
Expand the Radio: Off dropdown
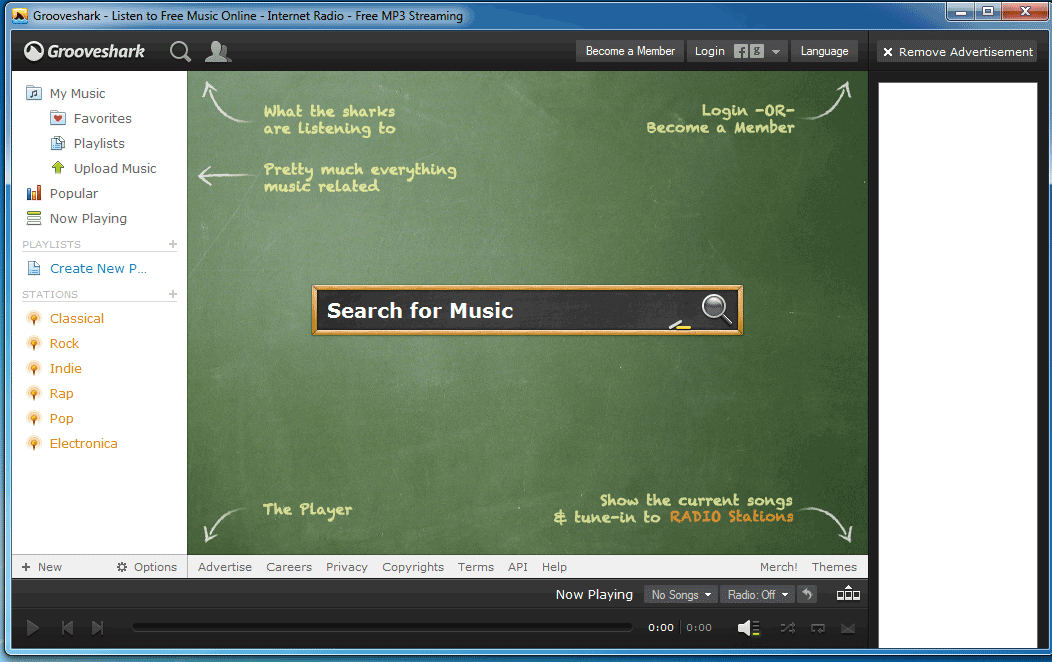tap(757, 594)
